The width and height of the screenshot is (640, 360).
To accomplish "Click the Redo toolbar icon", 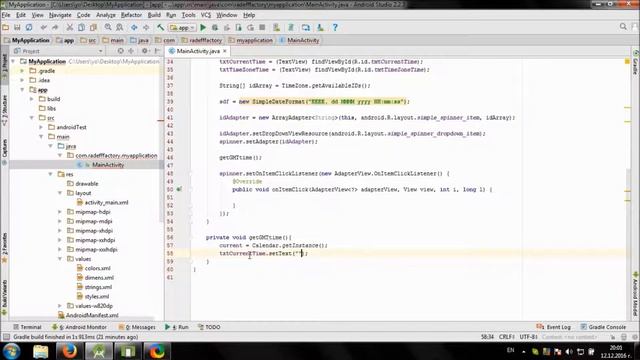I will pyautogui.click(x=55, y=27).
